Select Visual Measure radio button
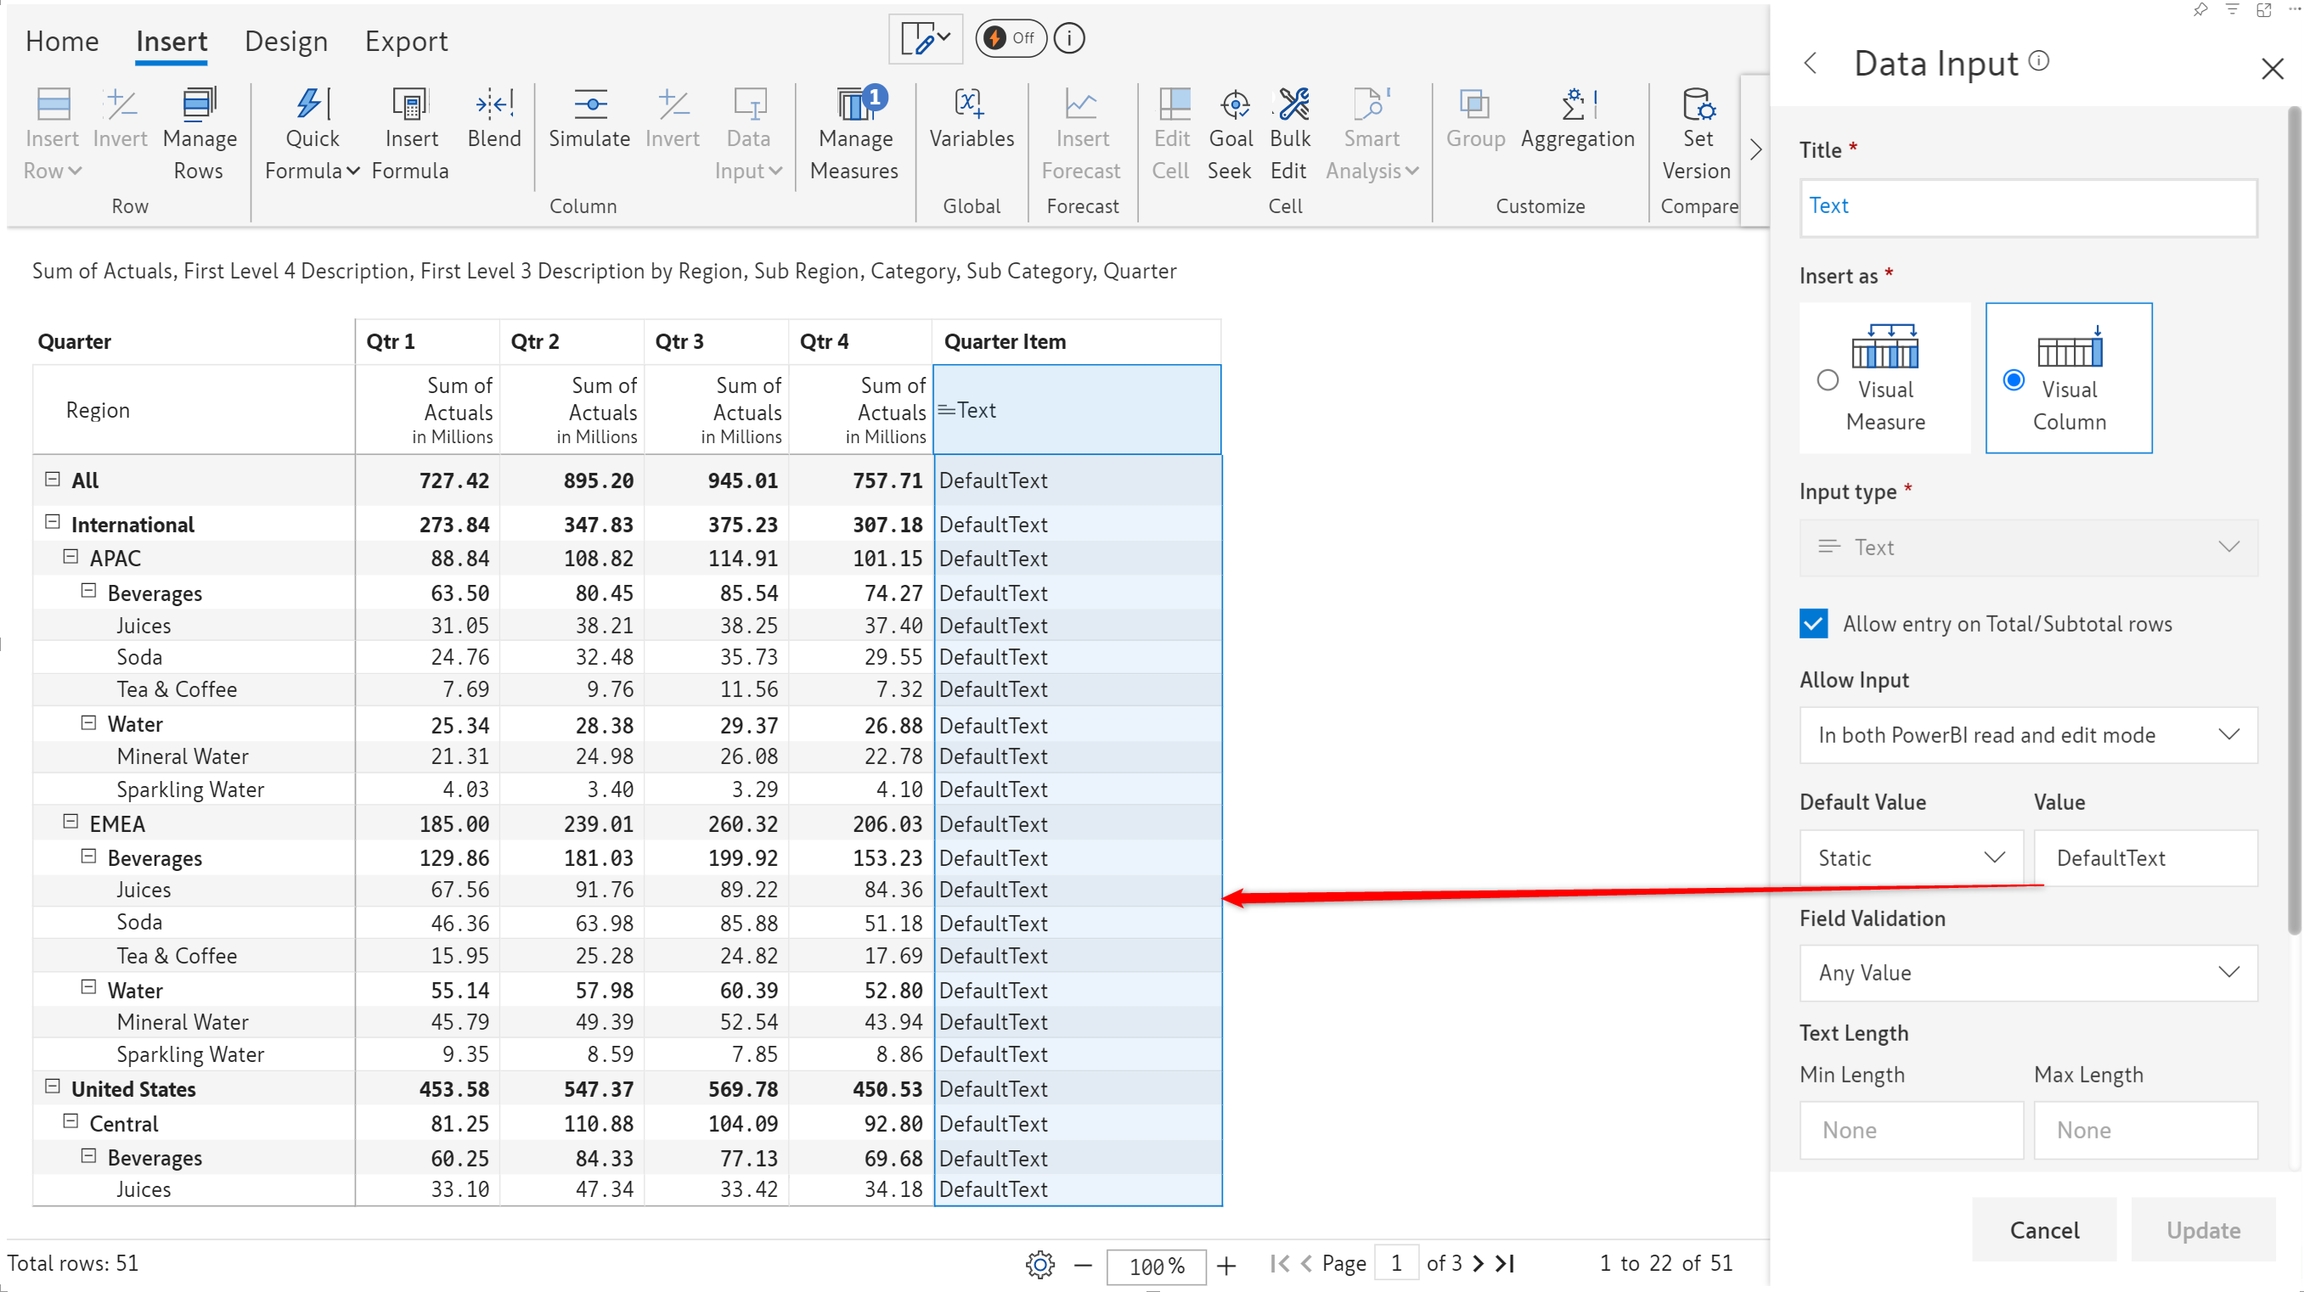 tap(1827, 380)
